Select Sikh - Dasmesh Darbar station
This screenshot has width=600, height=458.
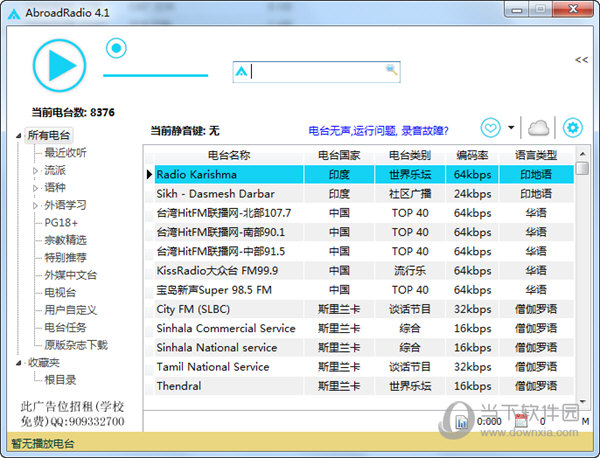coord(360,194)
